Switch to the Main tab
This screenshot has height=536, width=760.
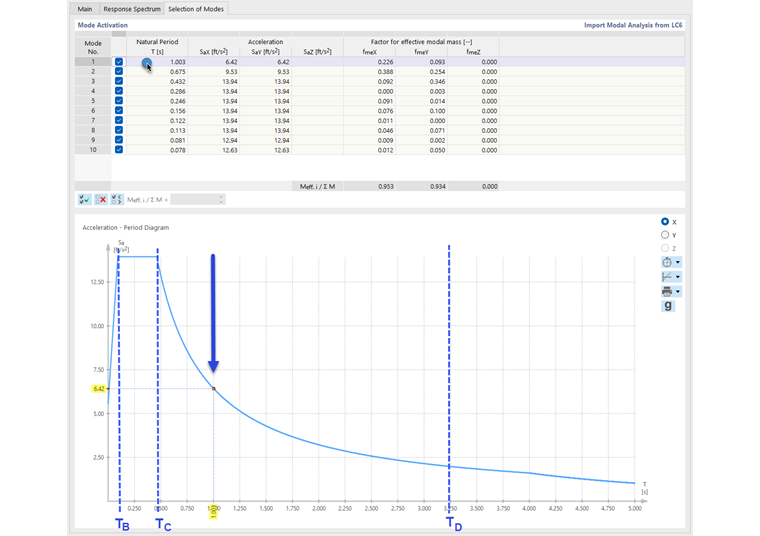85,9
